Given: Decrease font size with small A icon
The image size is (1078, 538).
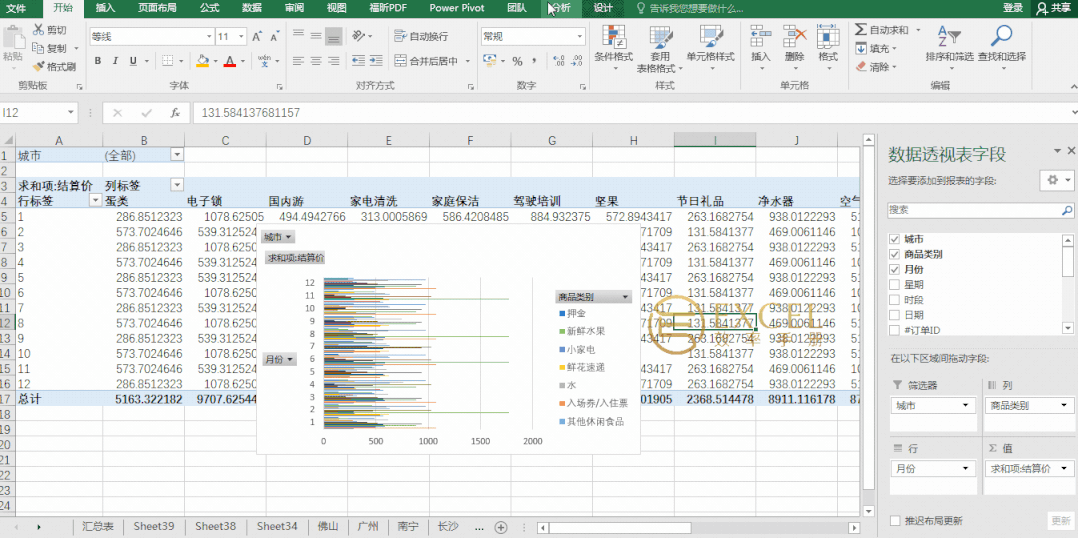Looking at the screenshot, I should pos(274,36).
